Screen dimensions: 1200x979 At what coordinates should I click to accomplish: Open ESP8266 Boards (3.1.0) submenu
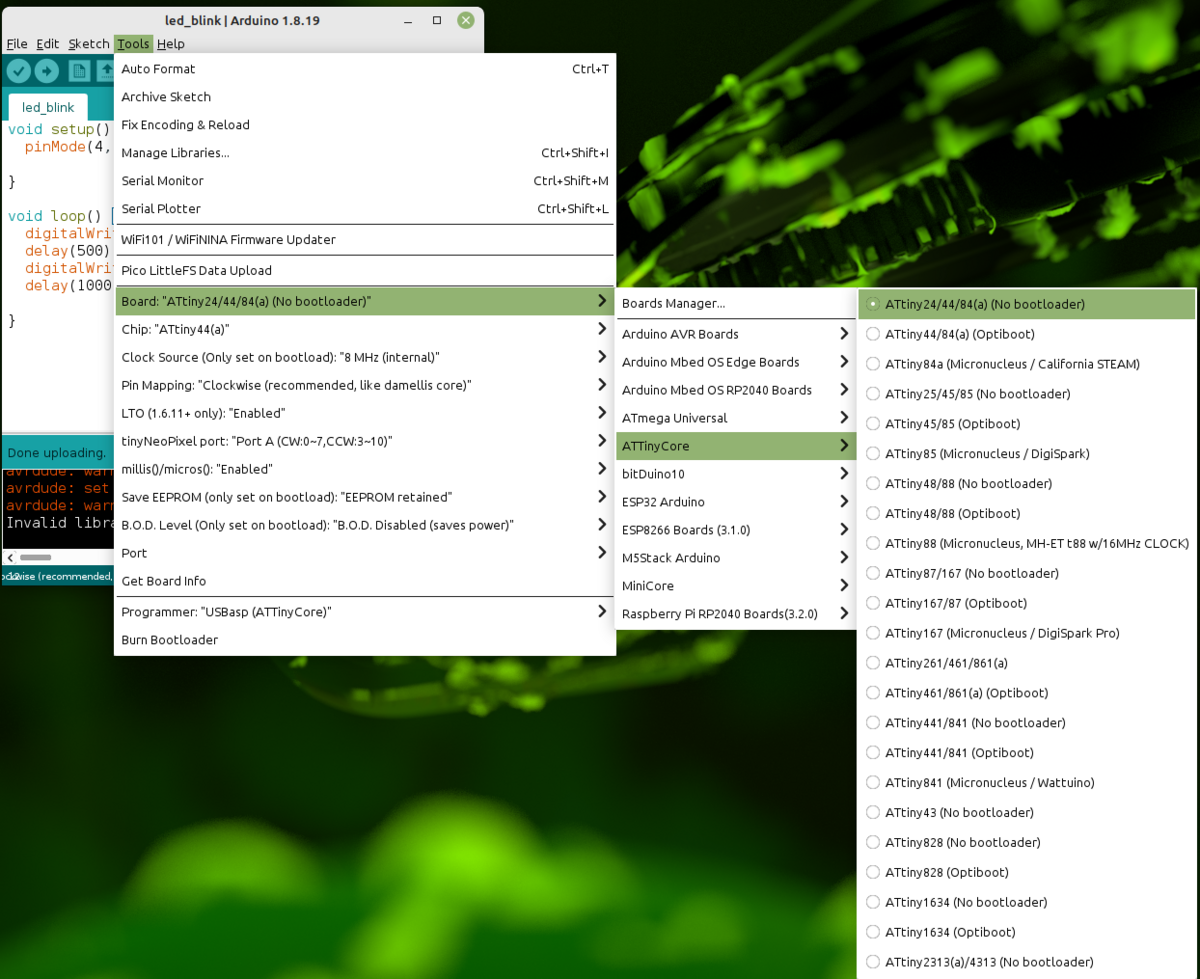[x=736, y=530]
